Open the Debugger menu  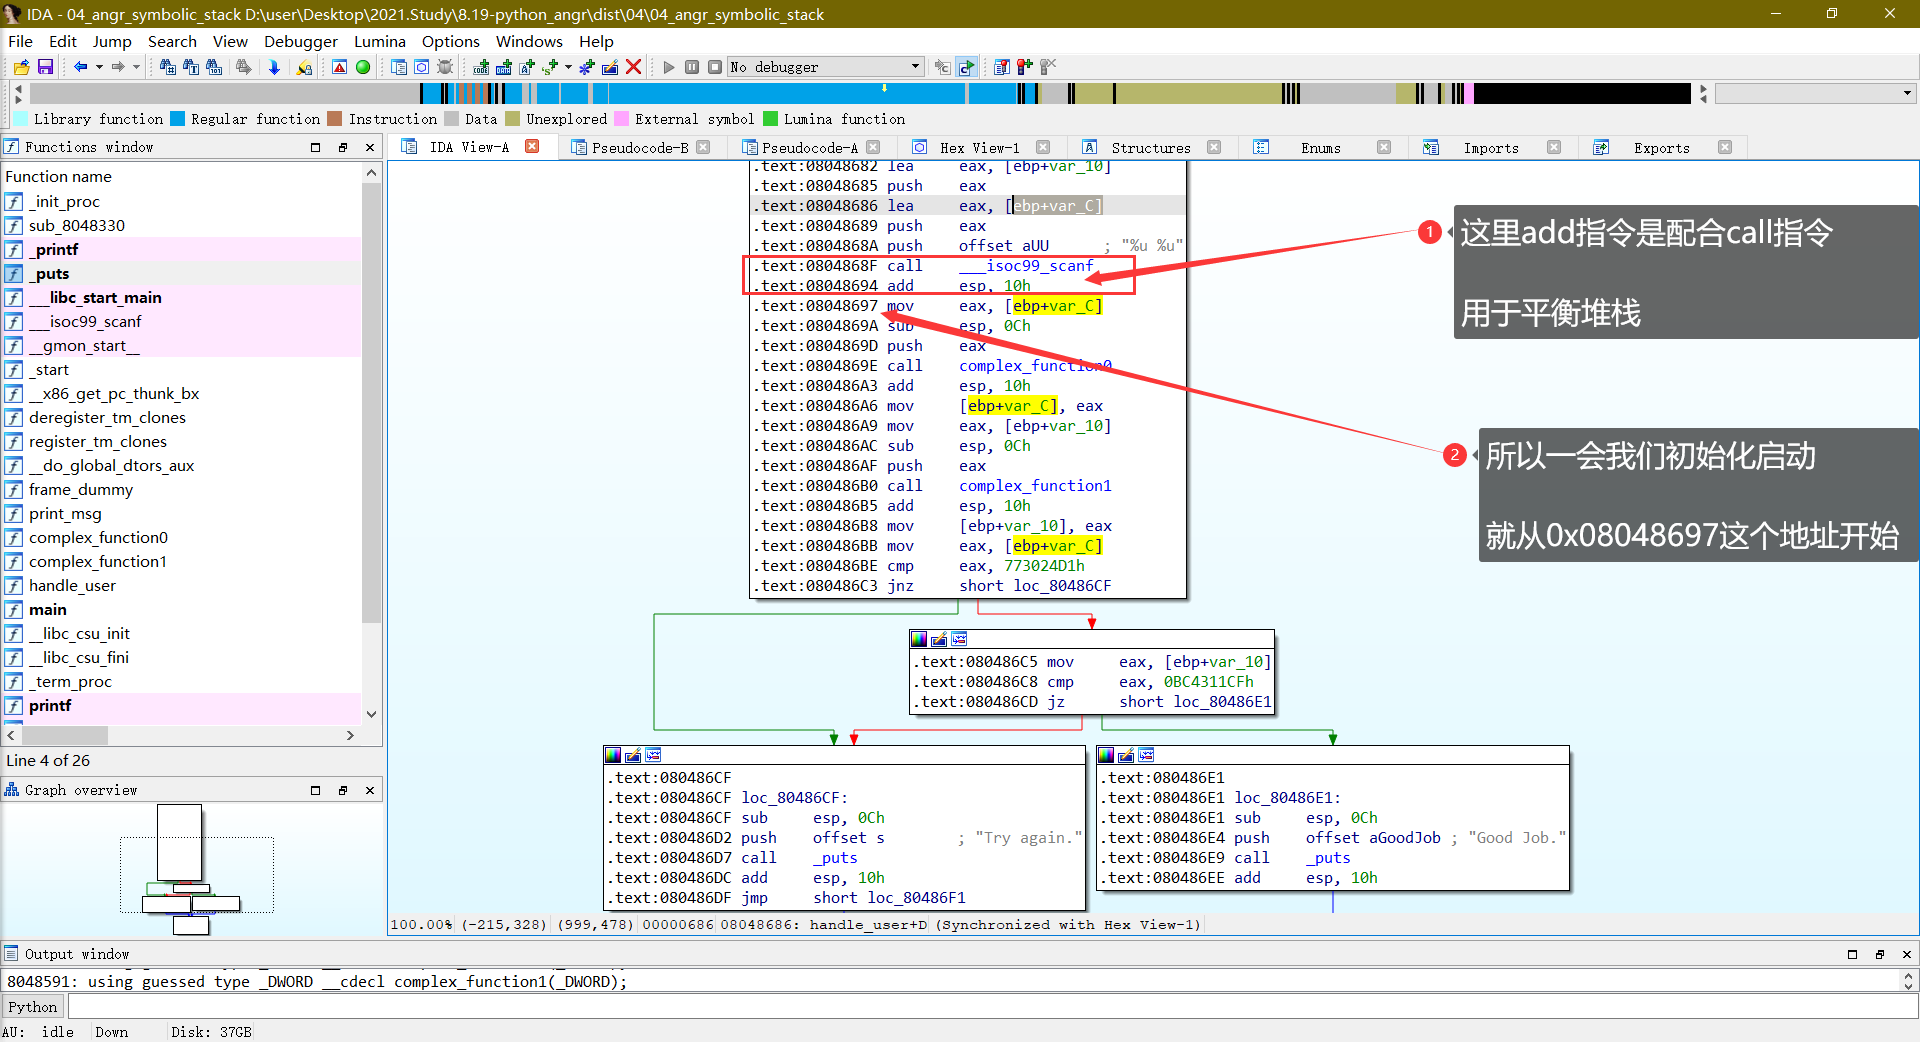[x=301, y=41]
